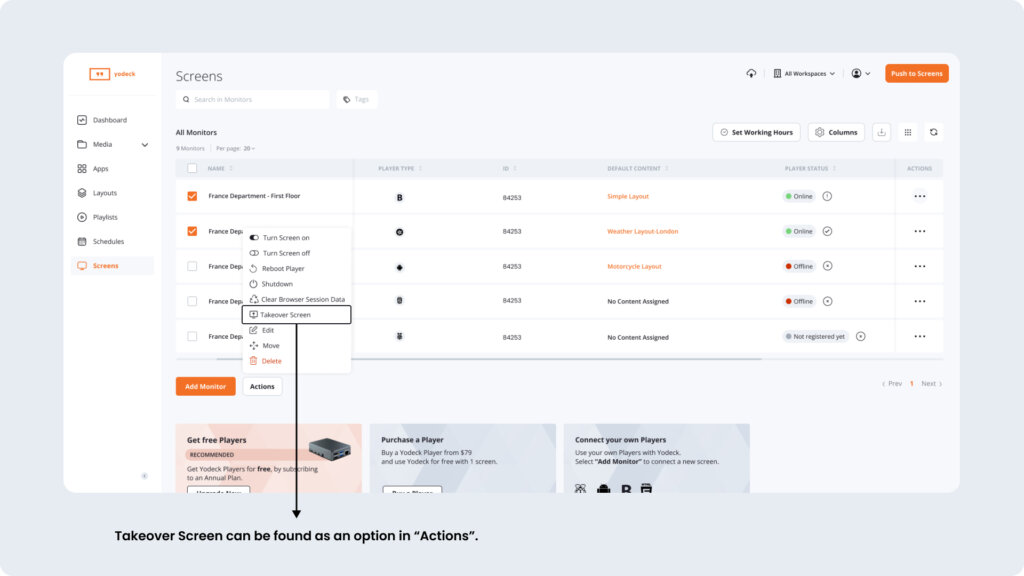The height and width of the screenshot is (576, 1024).
Task: Open Schedules in the sidebar
Action: pos(108,241)
